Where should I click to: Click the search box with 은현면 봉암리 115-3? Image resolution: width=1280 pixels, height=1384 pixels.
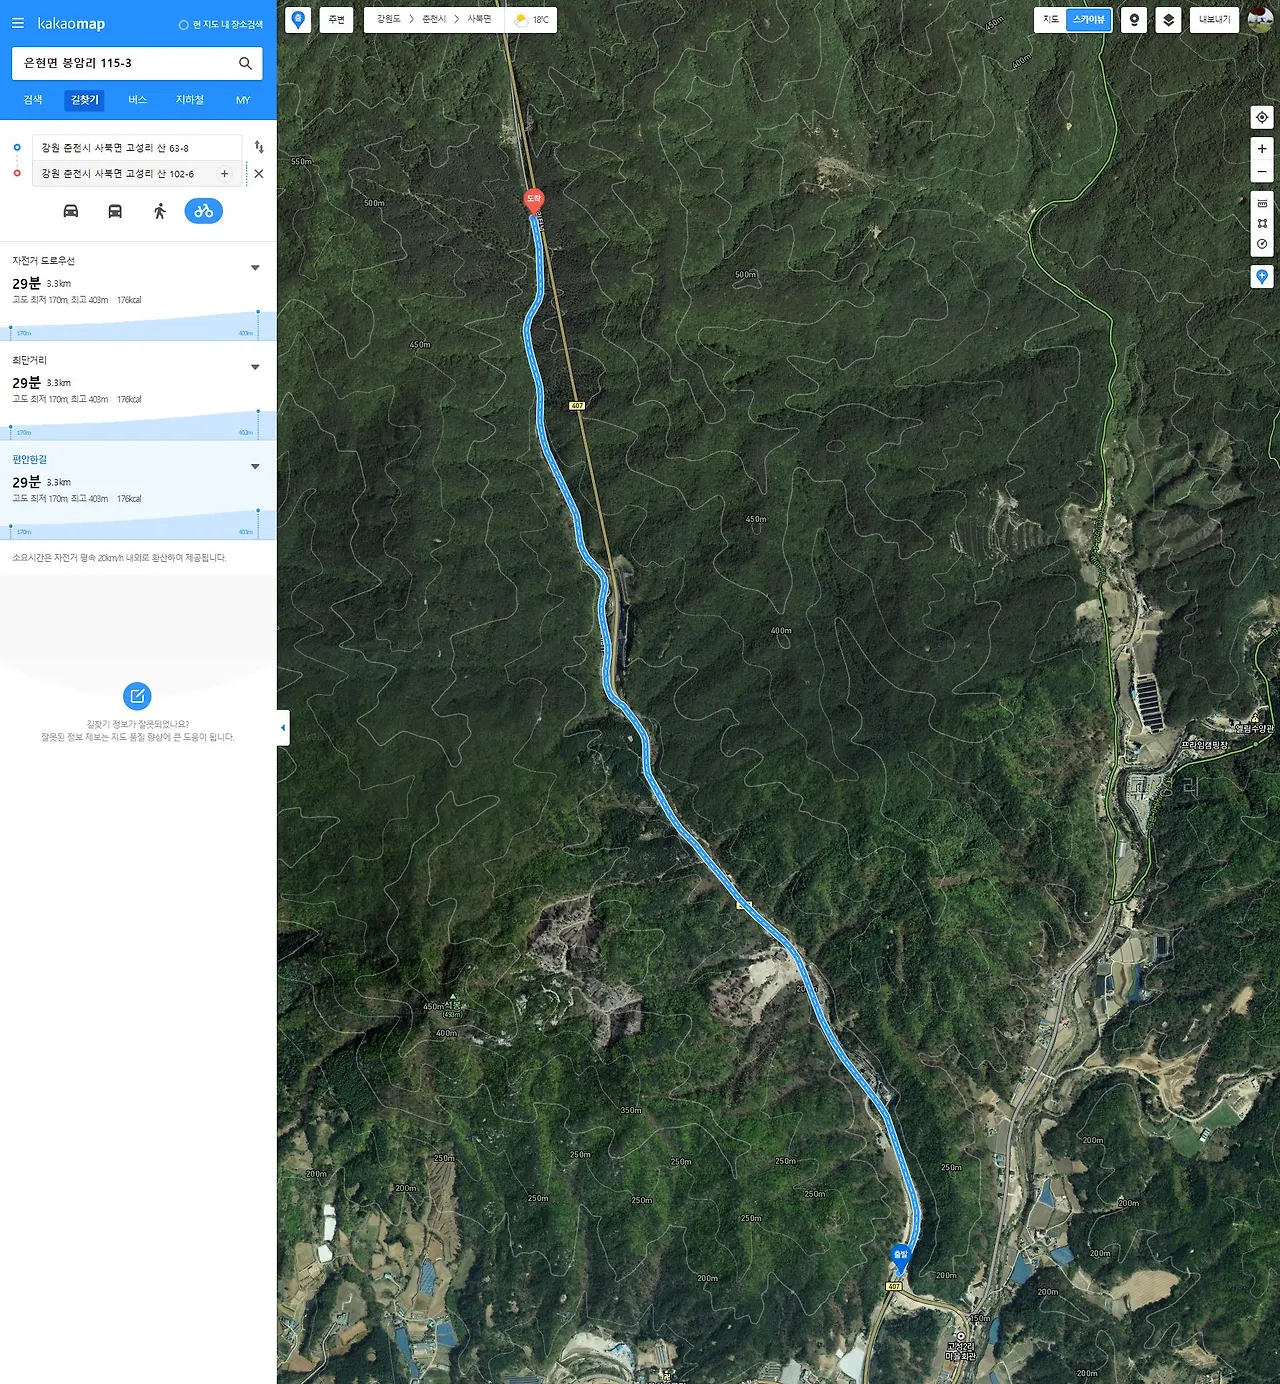pyautogui.click(x=125, y=63)
